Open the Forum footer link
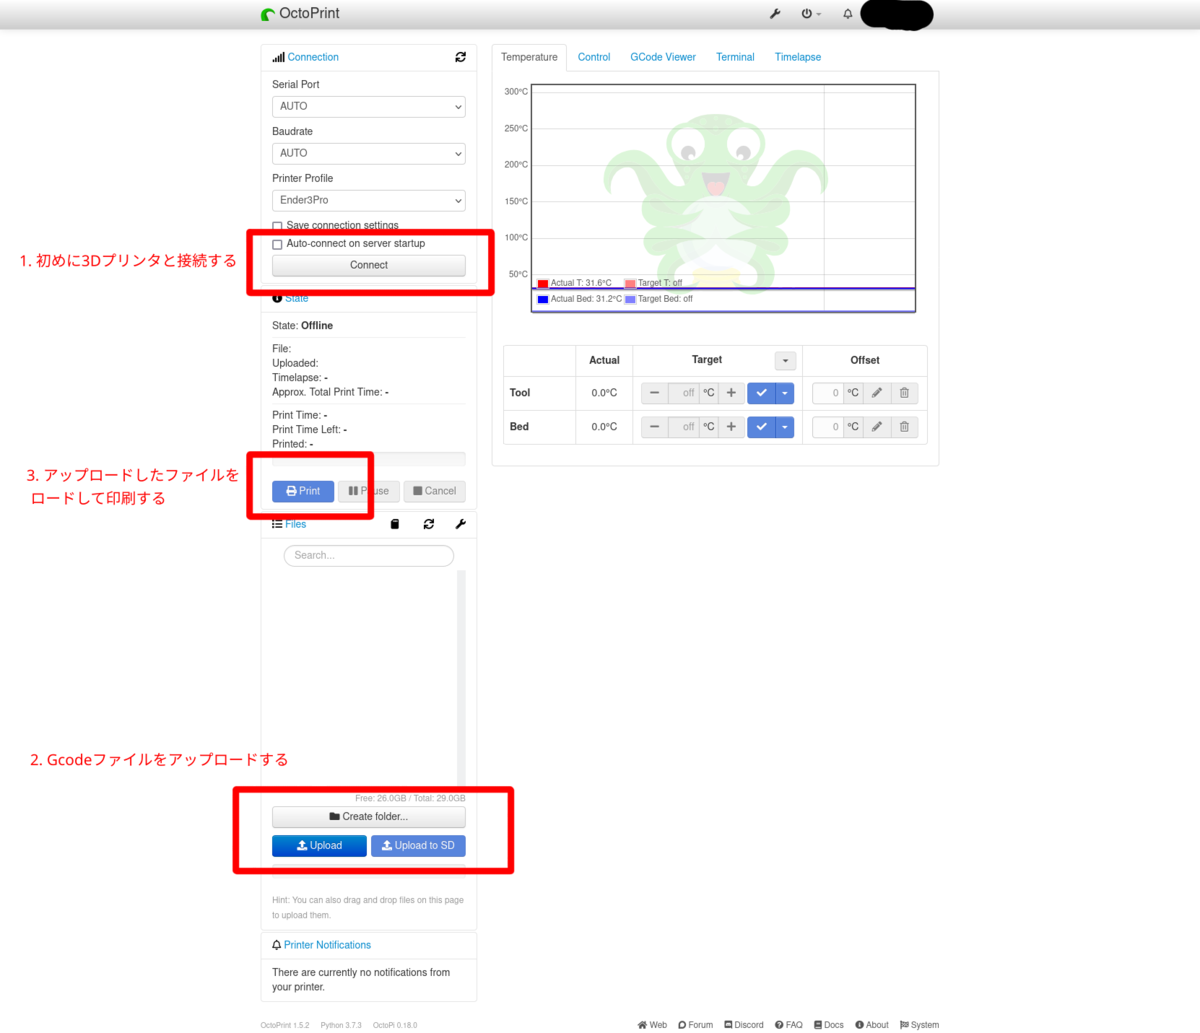Viewport: 1200px width, 1033px height. pyautogui.click(x=695, y=1025)
